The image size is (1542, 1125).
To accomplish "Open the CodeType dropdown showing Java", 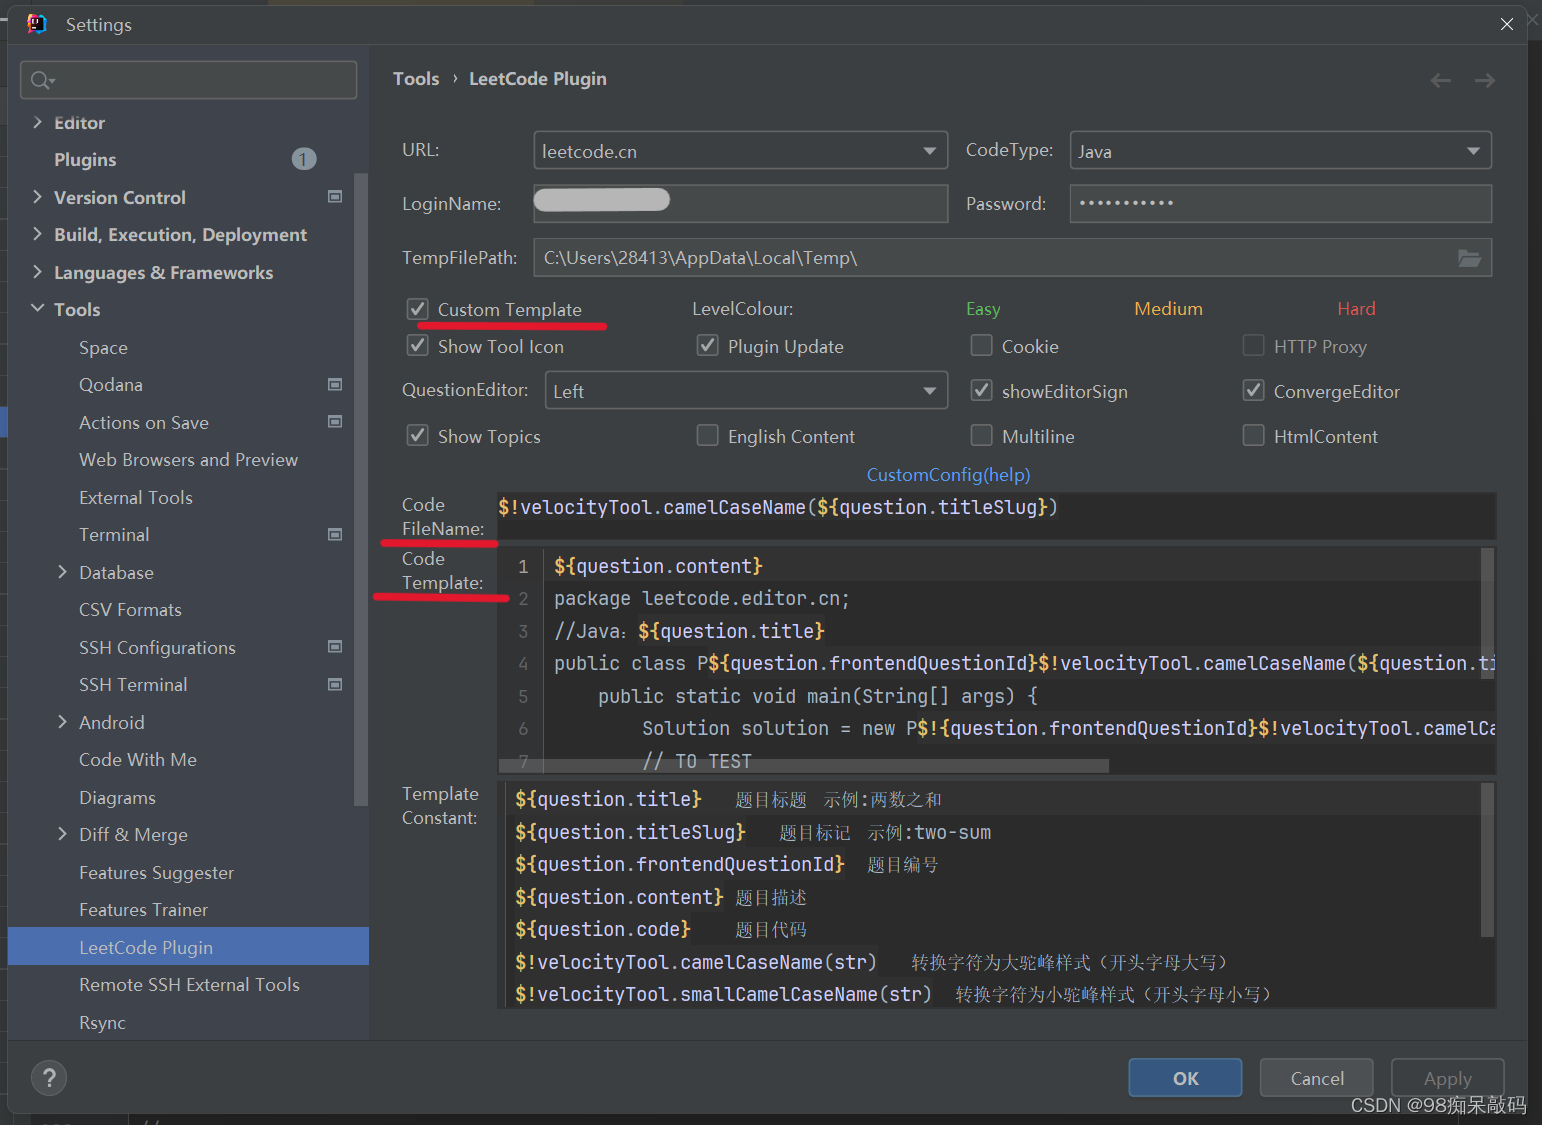I will (x=1281, y=151).
